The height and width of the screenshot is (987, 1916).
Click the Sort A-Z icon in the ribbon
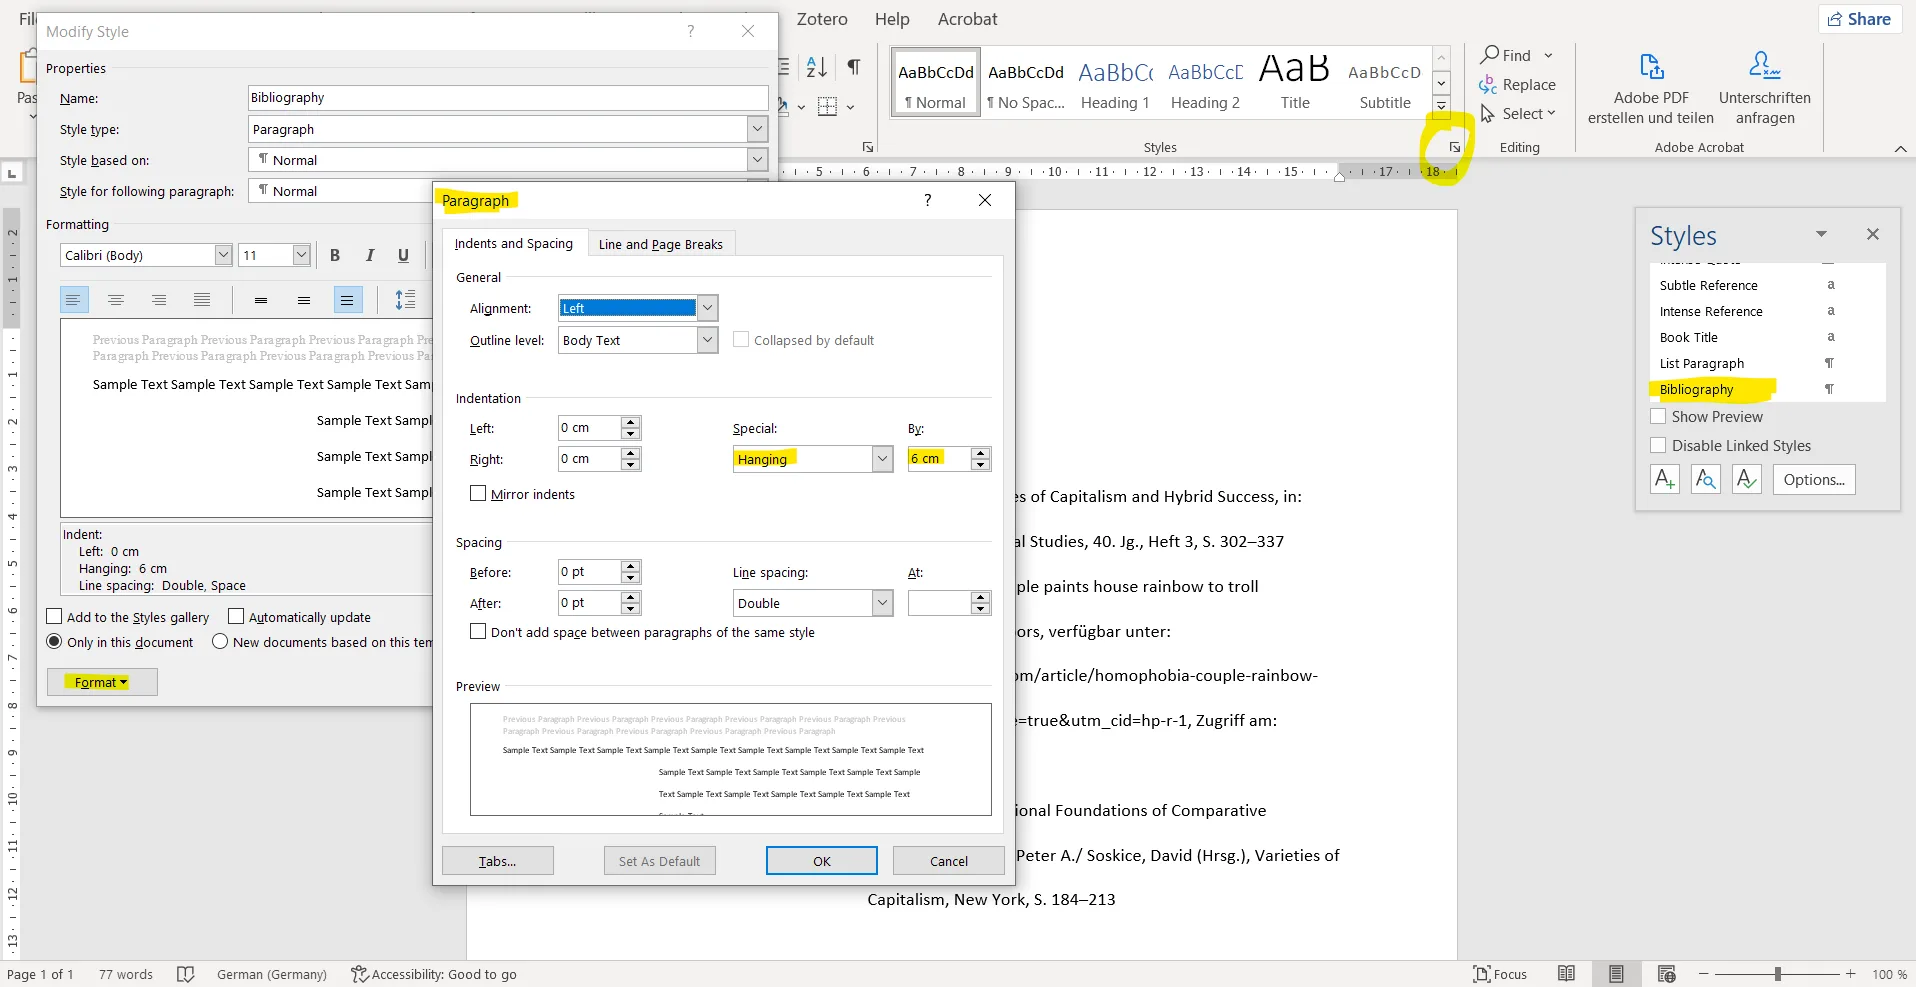click(x=817, y=67)
